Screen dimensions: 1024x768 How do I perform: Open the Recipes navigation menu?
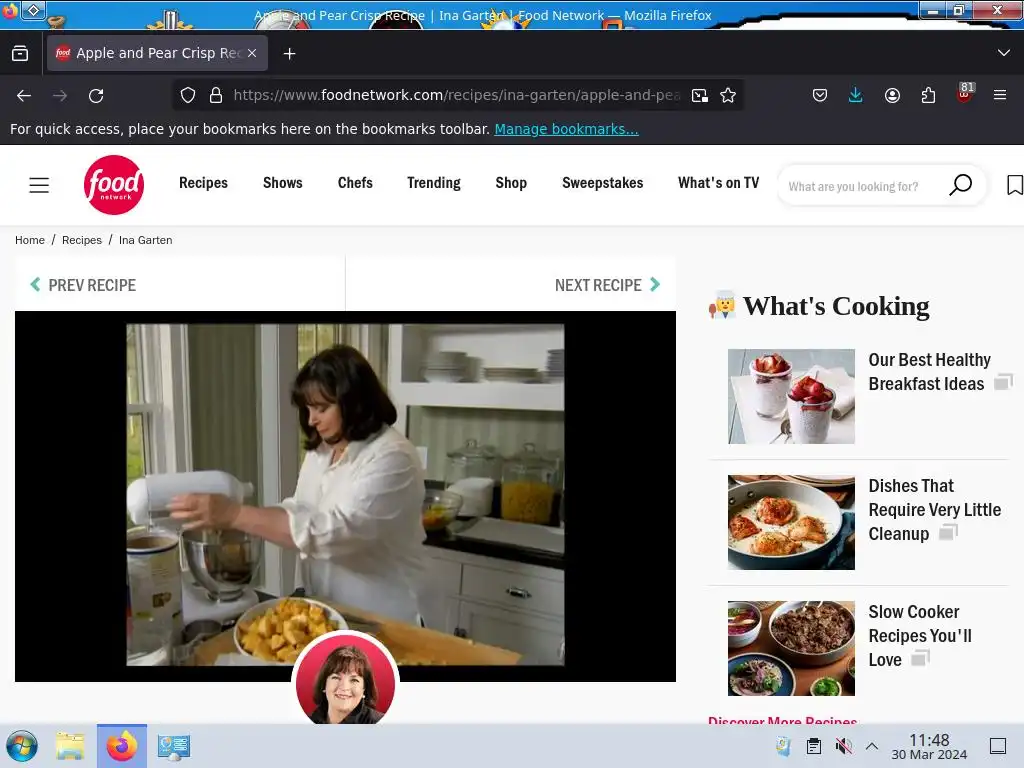(203, 183)
